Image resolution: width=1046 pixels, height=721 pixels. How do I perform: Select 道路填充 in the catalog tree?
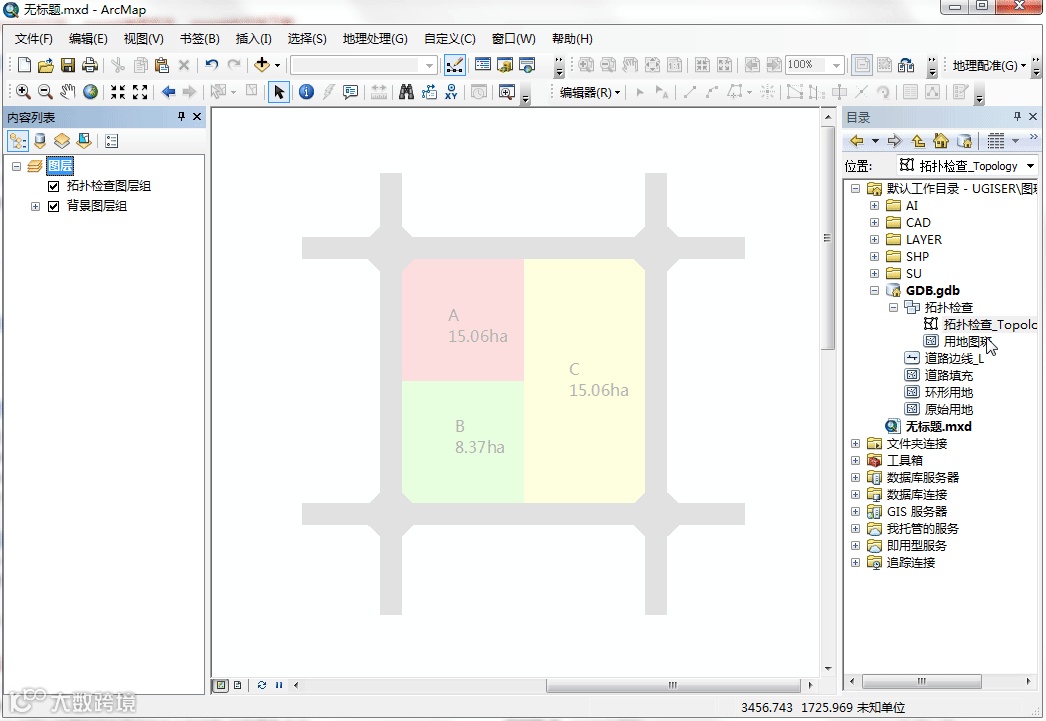click(948, 376)
